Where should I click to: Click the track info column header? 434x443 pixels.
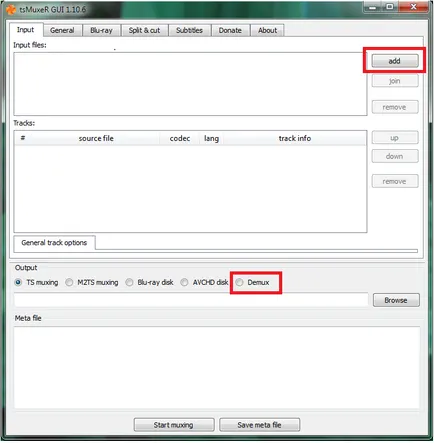(295, 138)
